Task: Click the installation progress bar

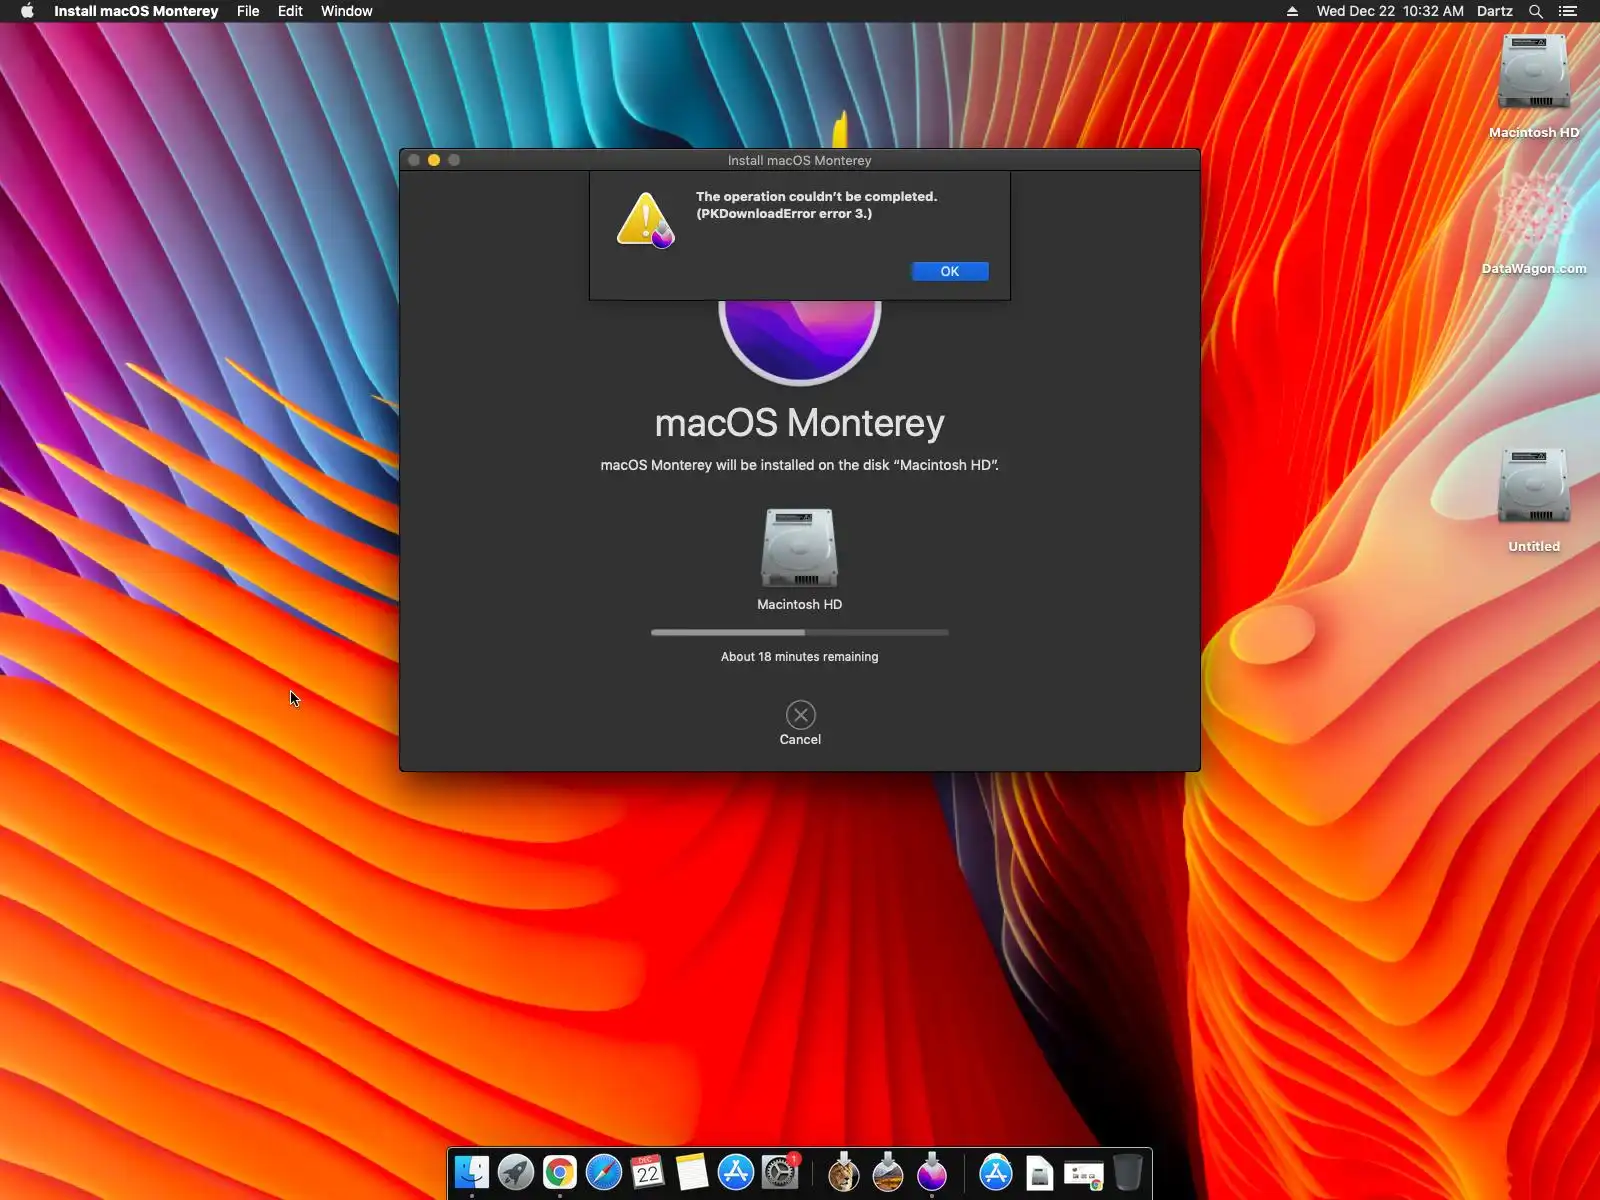Action: tap(800, 632)
